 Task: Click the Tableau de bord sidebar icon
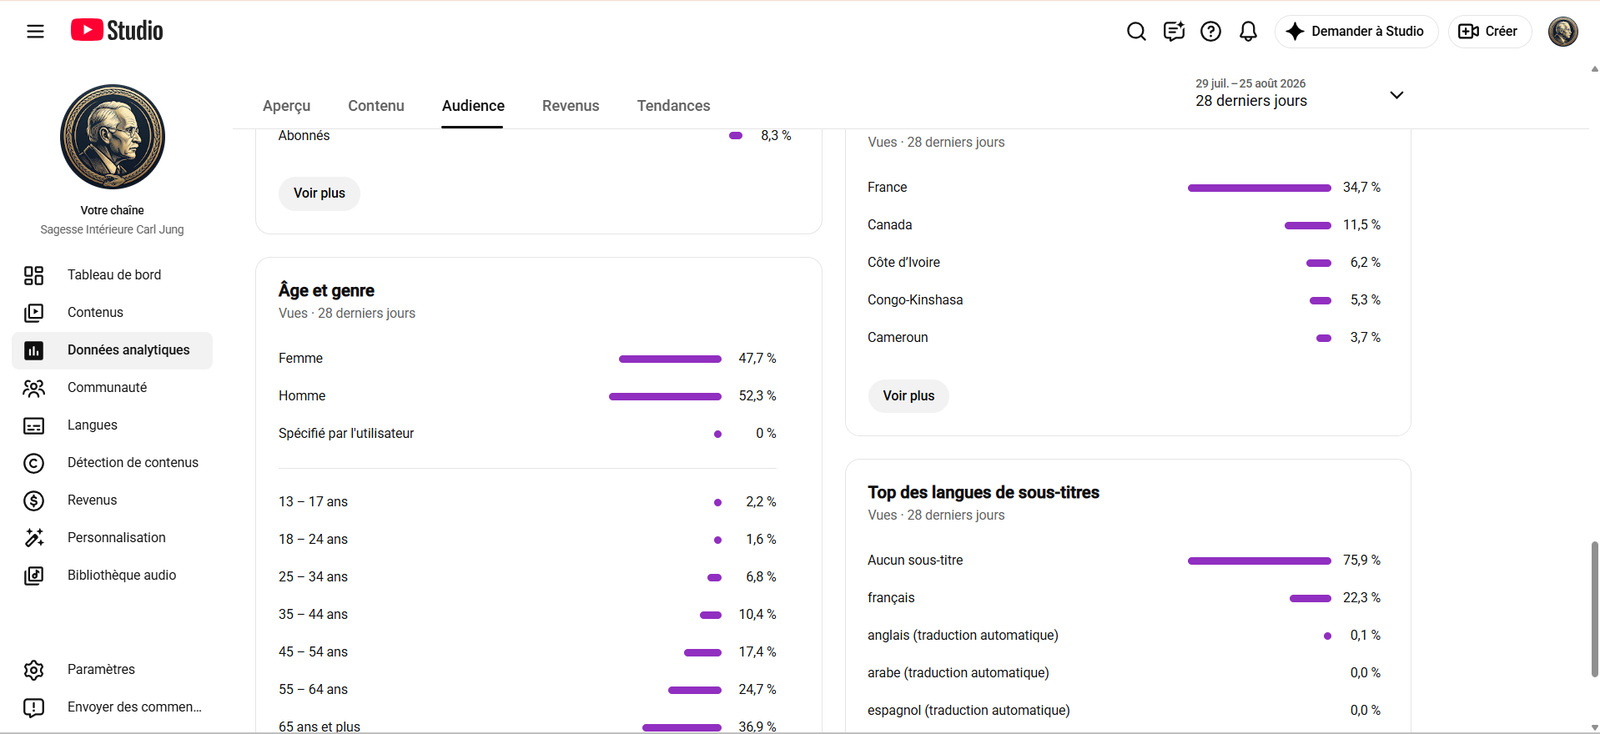(x=34, y=275)
